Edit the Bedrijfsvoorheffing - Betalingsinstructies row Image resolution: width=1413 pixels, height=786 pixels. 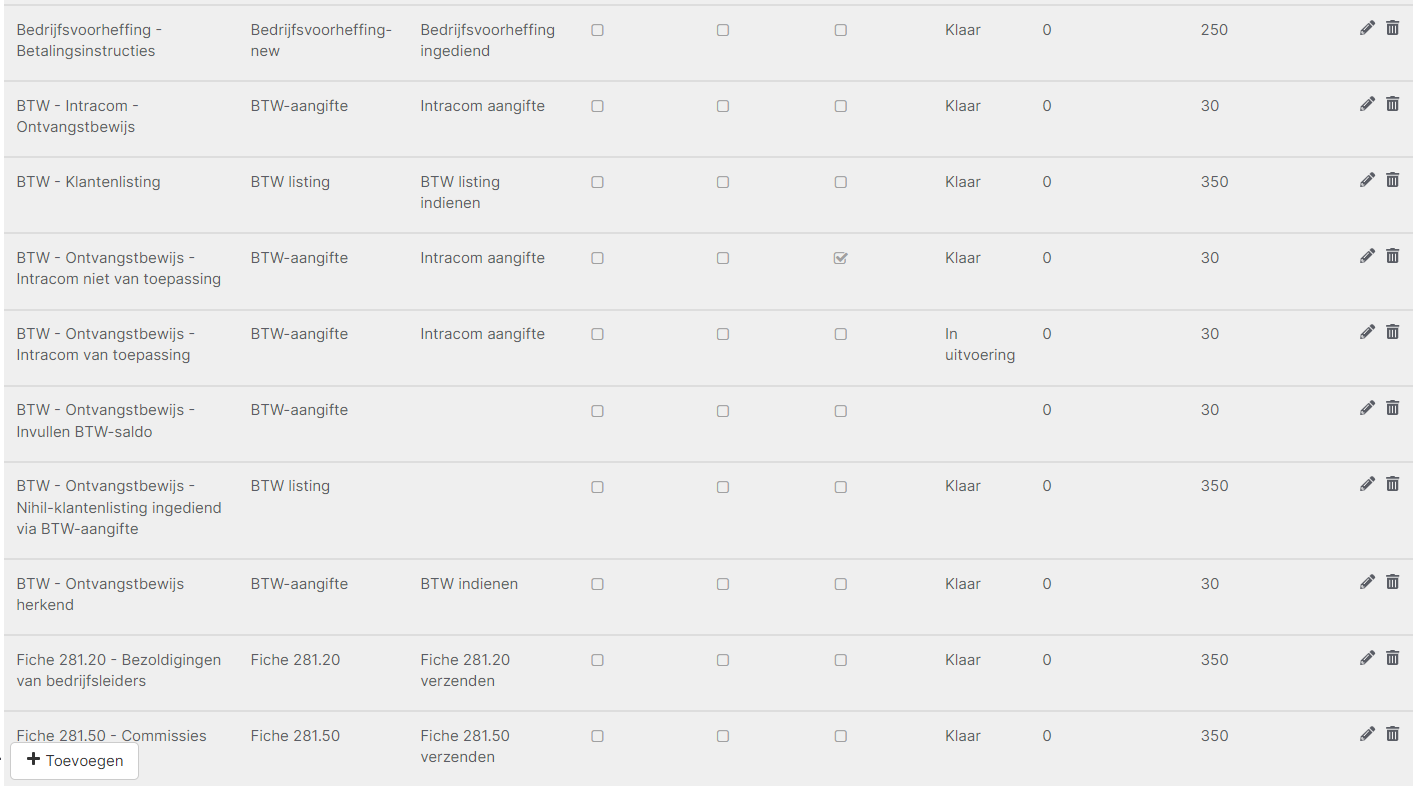[1367, 28]
